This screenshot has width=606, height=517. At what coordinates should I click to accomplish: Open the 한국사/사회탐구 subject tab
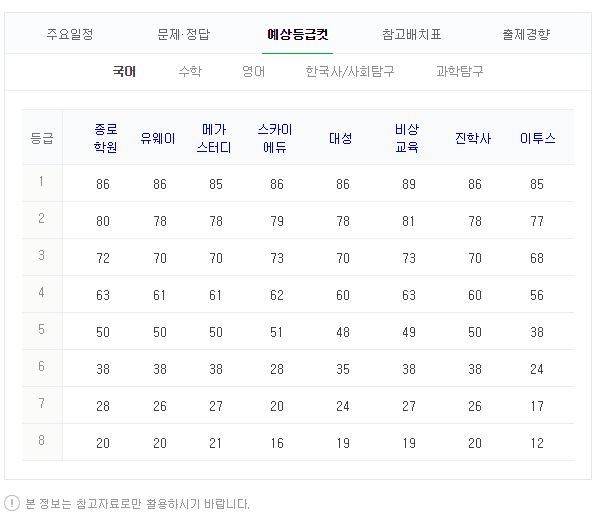pyautogui.click(x=350, y=71)
